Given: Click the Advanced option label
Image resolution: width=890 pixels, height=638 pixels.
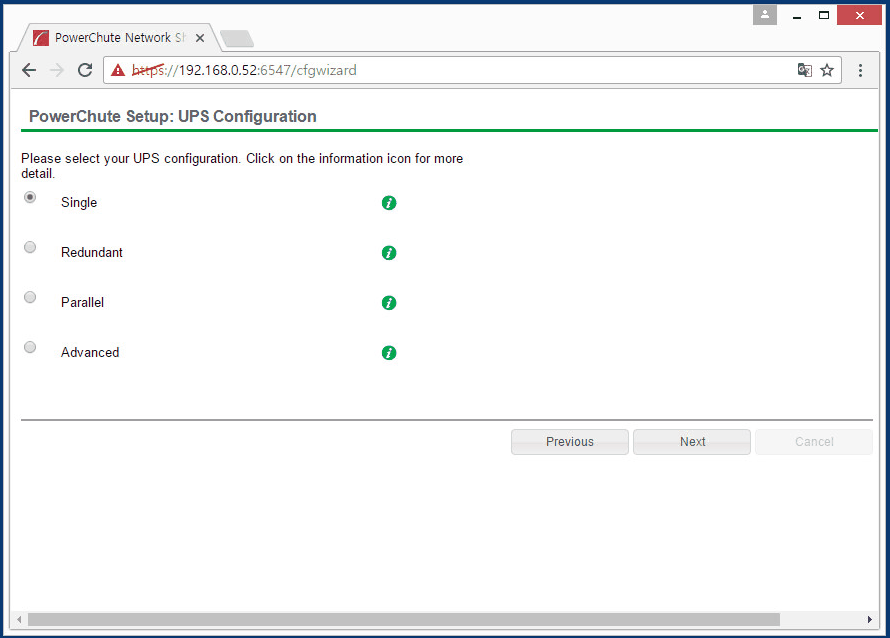Looking at the screenshot, I should 90,352.
